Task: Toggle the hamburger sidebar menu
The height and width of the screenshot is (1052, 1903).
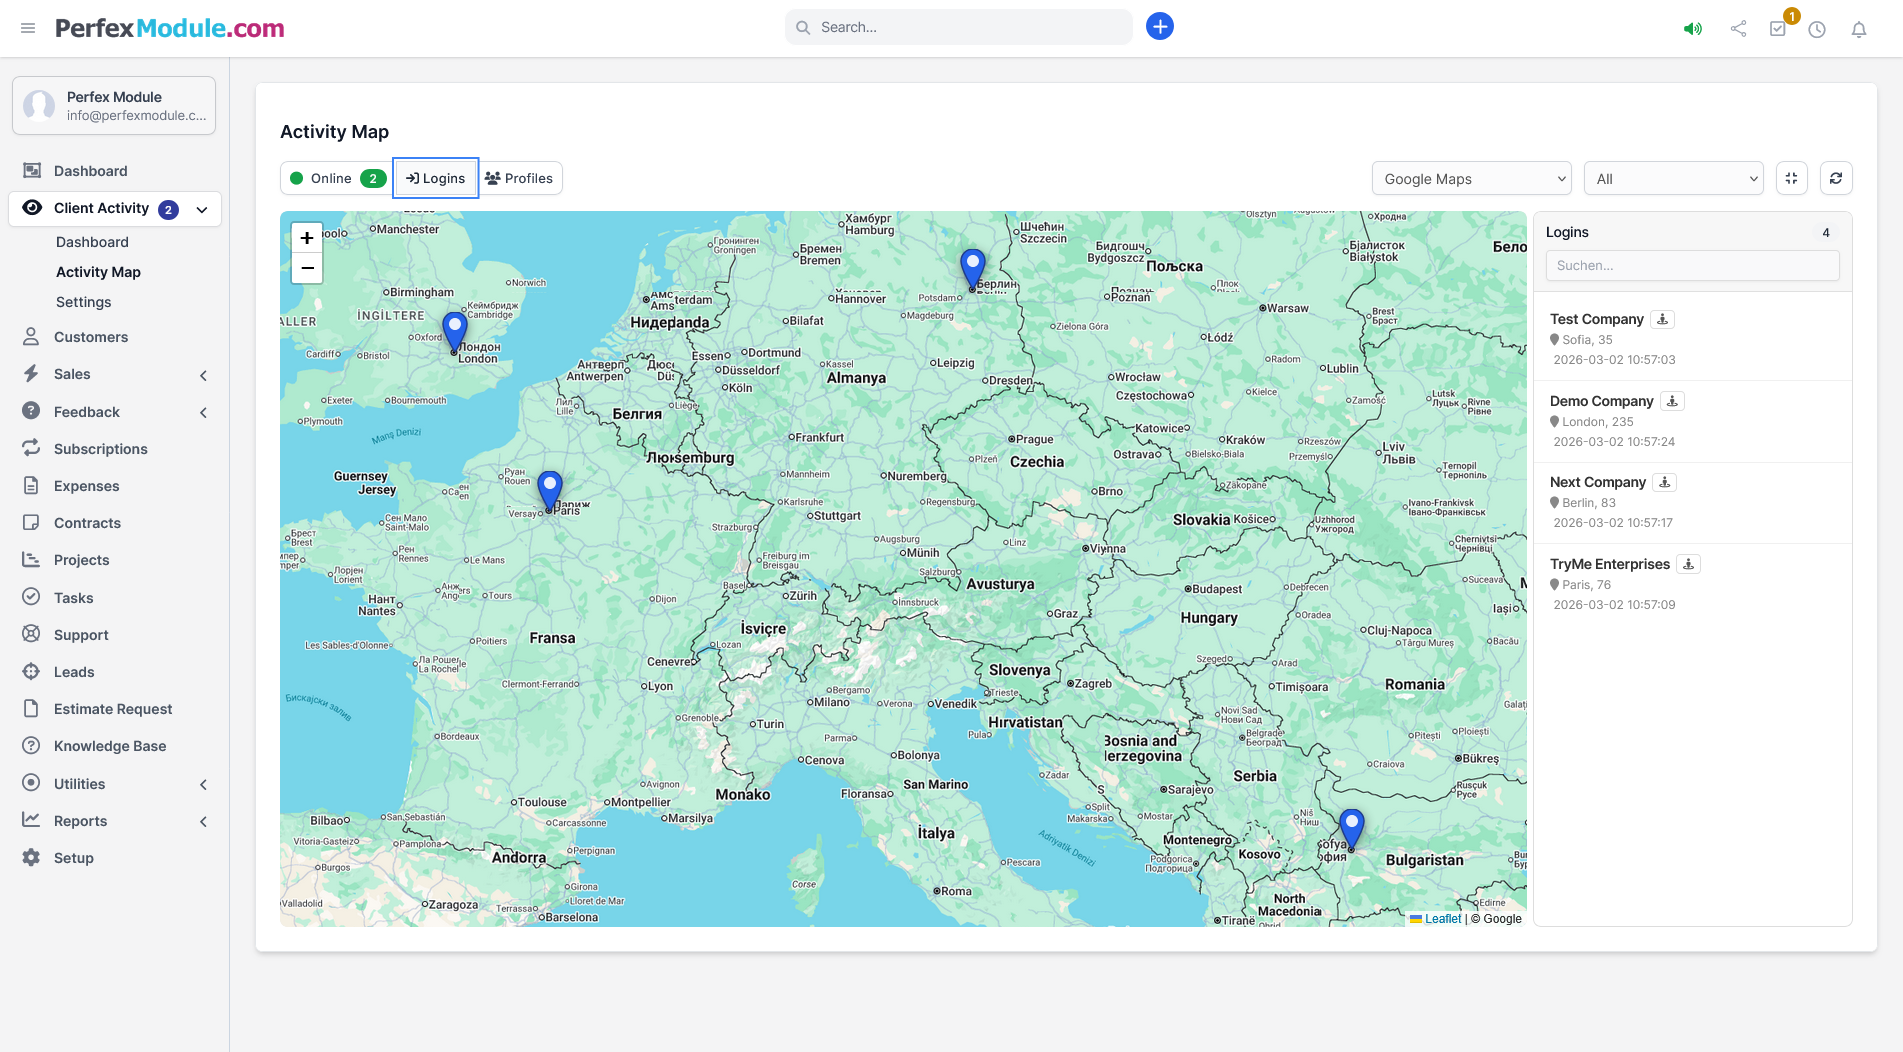Action: (28, 28)
